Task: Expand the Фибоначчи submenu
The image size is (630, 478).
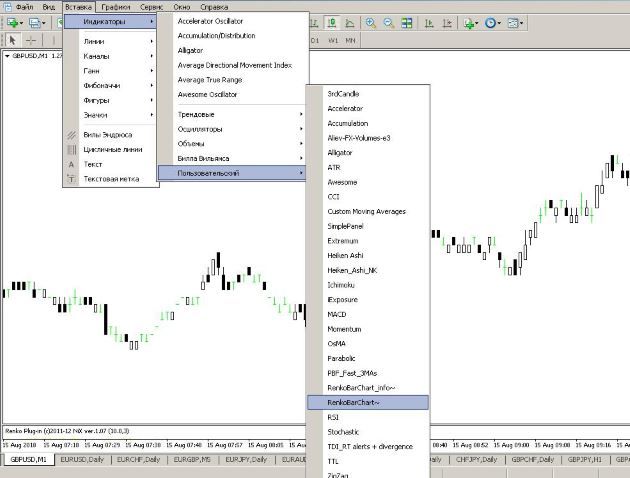Action: [x=110, y=86]
